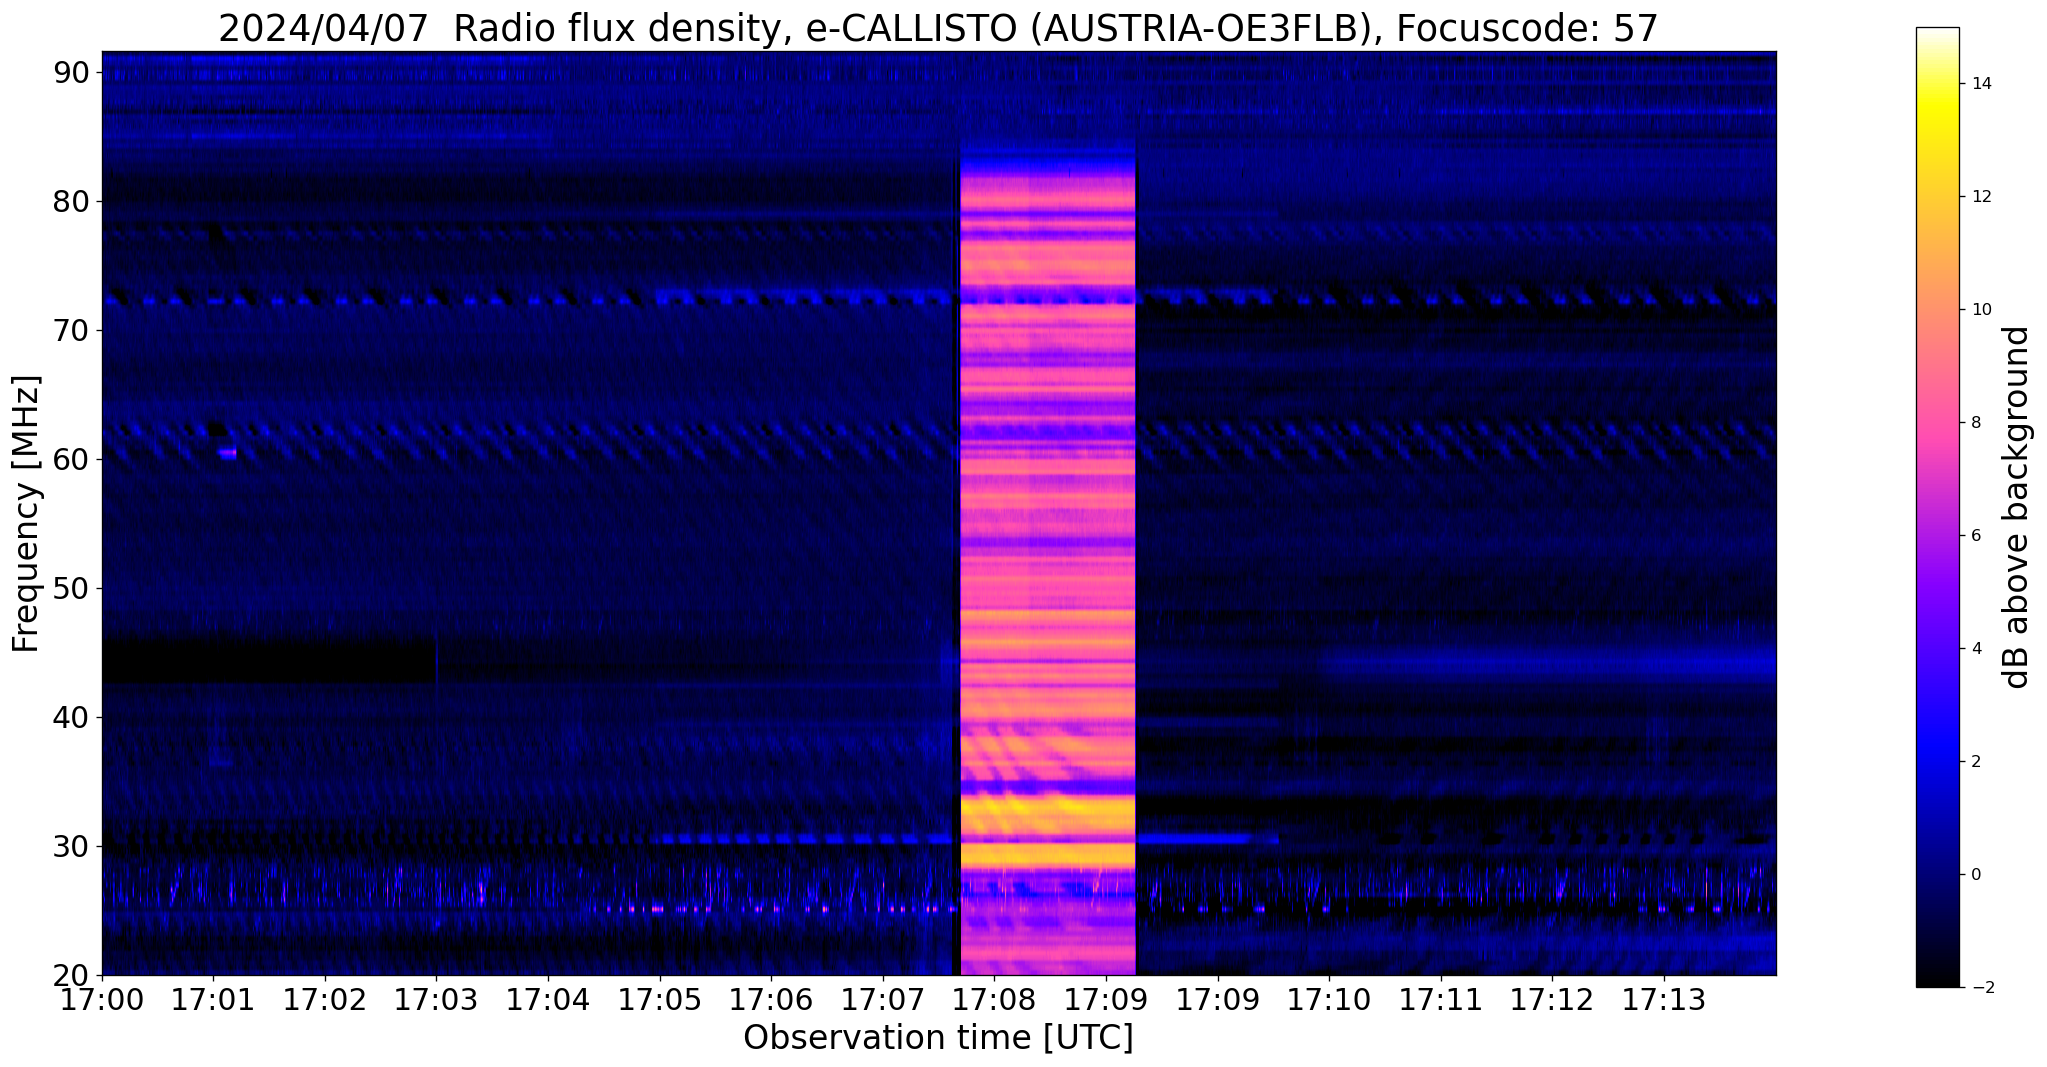Click the colorbar tick label 14
This screenshot has width=2047, height=1067.
point(1981,84)
